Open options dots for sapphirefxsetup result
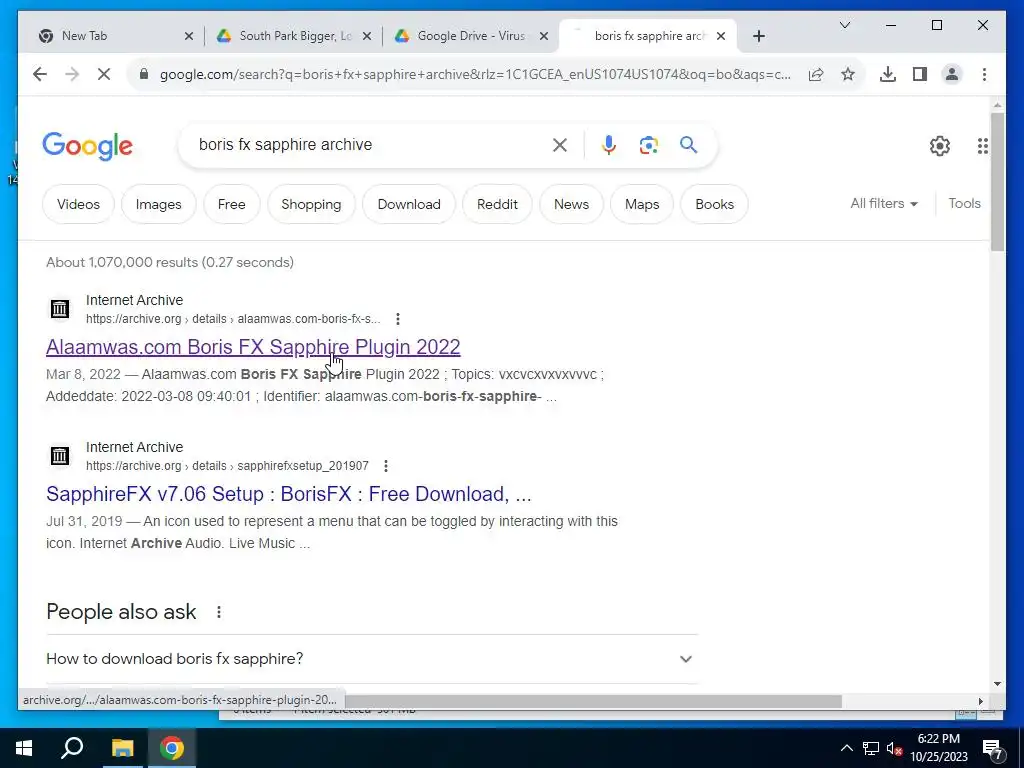 386,466
